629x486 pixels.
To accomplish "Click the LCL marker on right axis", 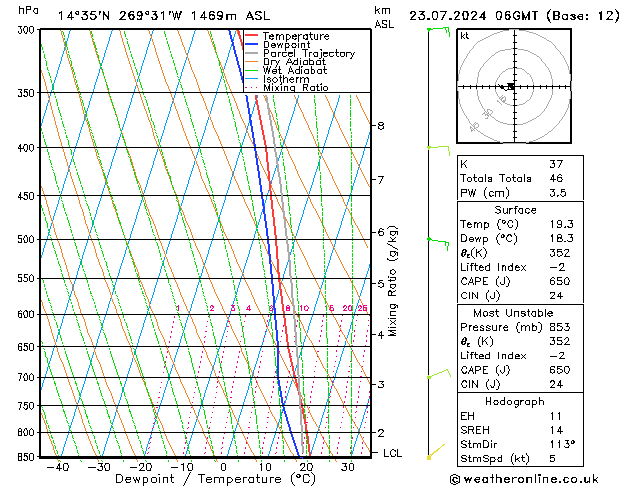I will pos(393,453).
